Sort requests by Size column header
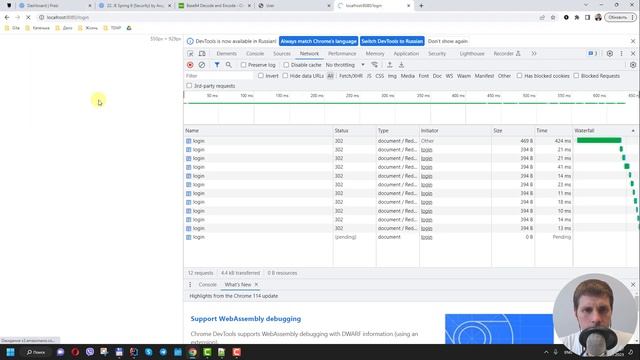The image size is (640, 360). (513, 131)
